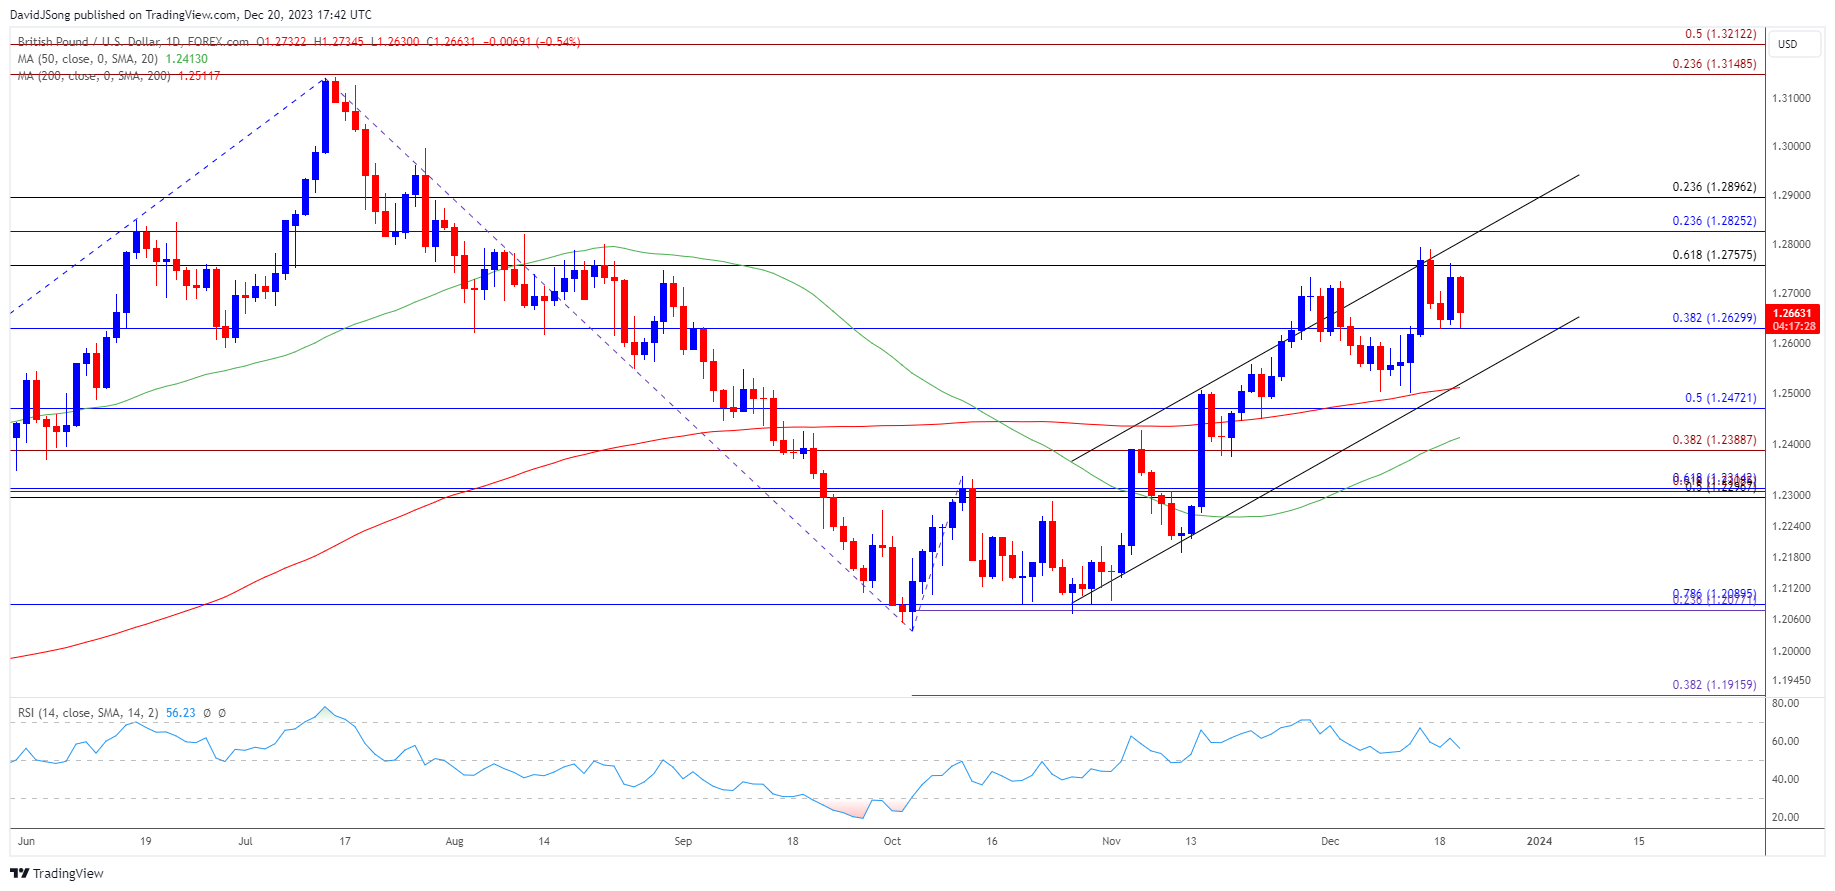Screen dimensions: 1835x891
Task: Select the Fibonacci label 0.618 (1.27575)
Action: pos(1714,255)
